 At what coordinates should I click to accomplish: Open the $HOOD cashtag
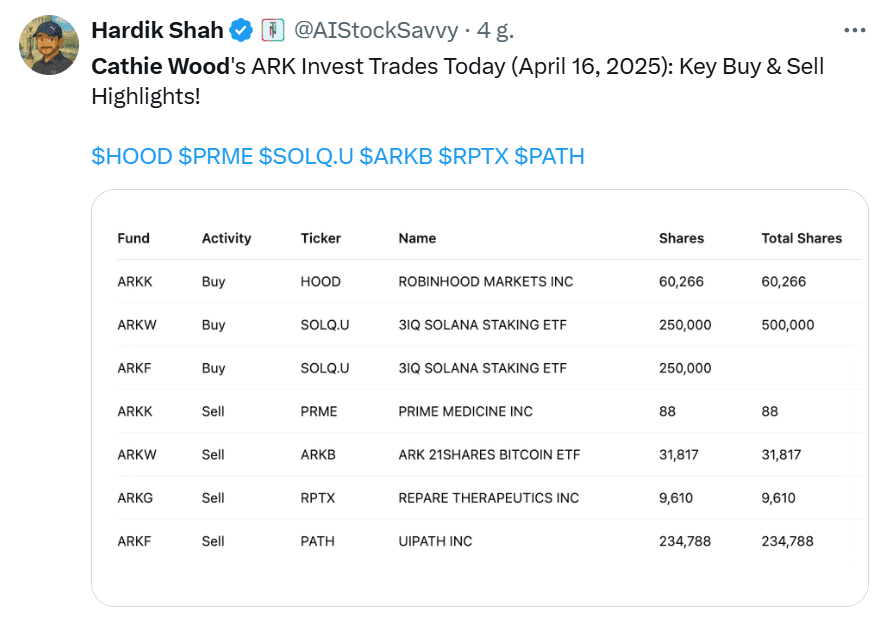tap(132, 156)
